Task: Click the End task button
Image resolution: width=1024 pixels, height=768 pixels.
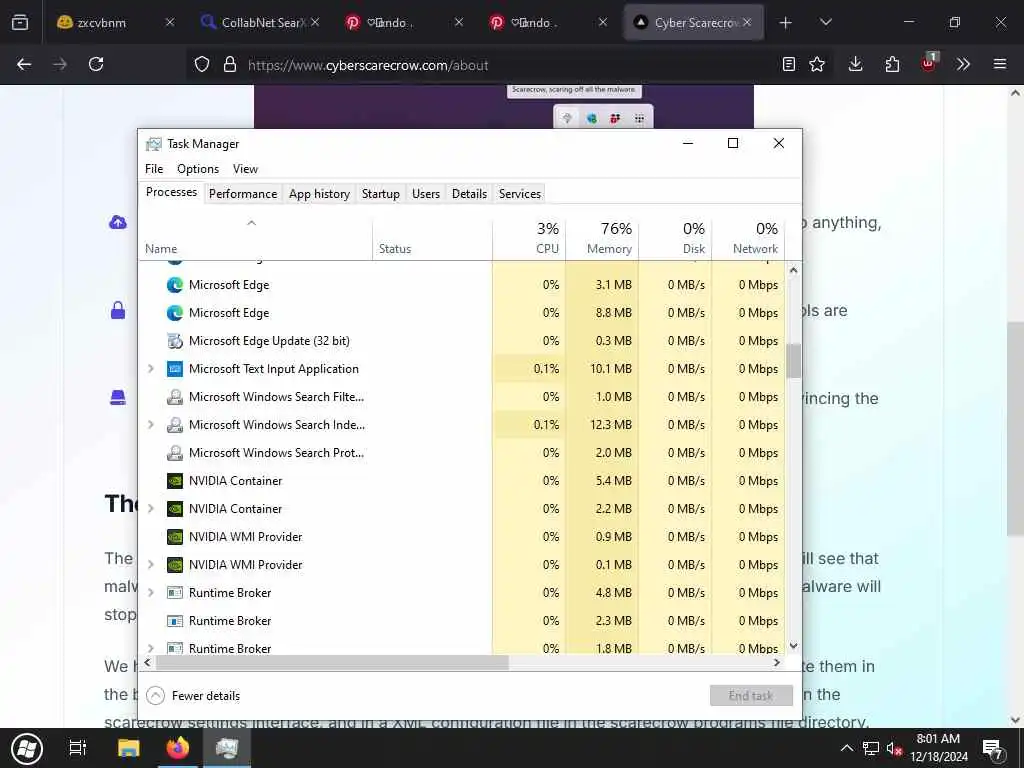Action: pos(751,696)
